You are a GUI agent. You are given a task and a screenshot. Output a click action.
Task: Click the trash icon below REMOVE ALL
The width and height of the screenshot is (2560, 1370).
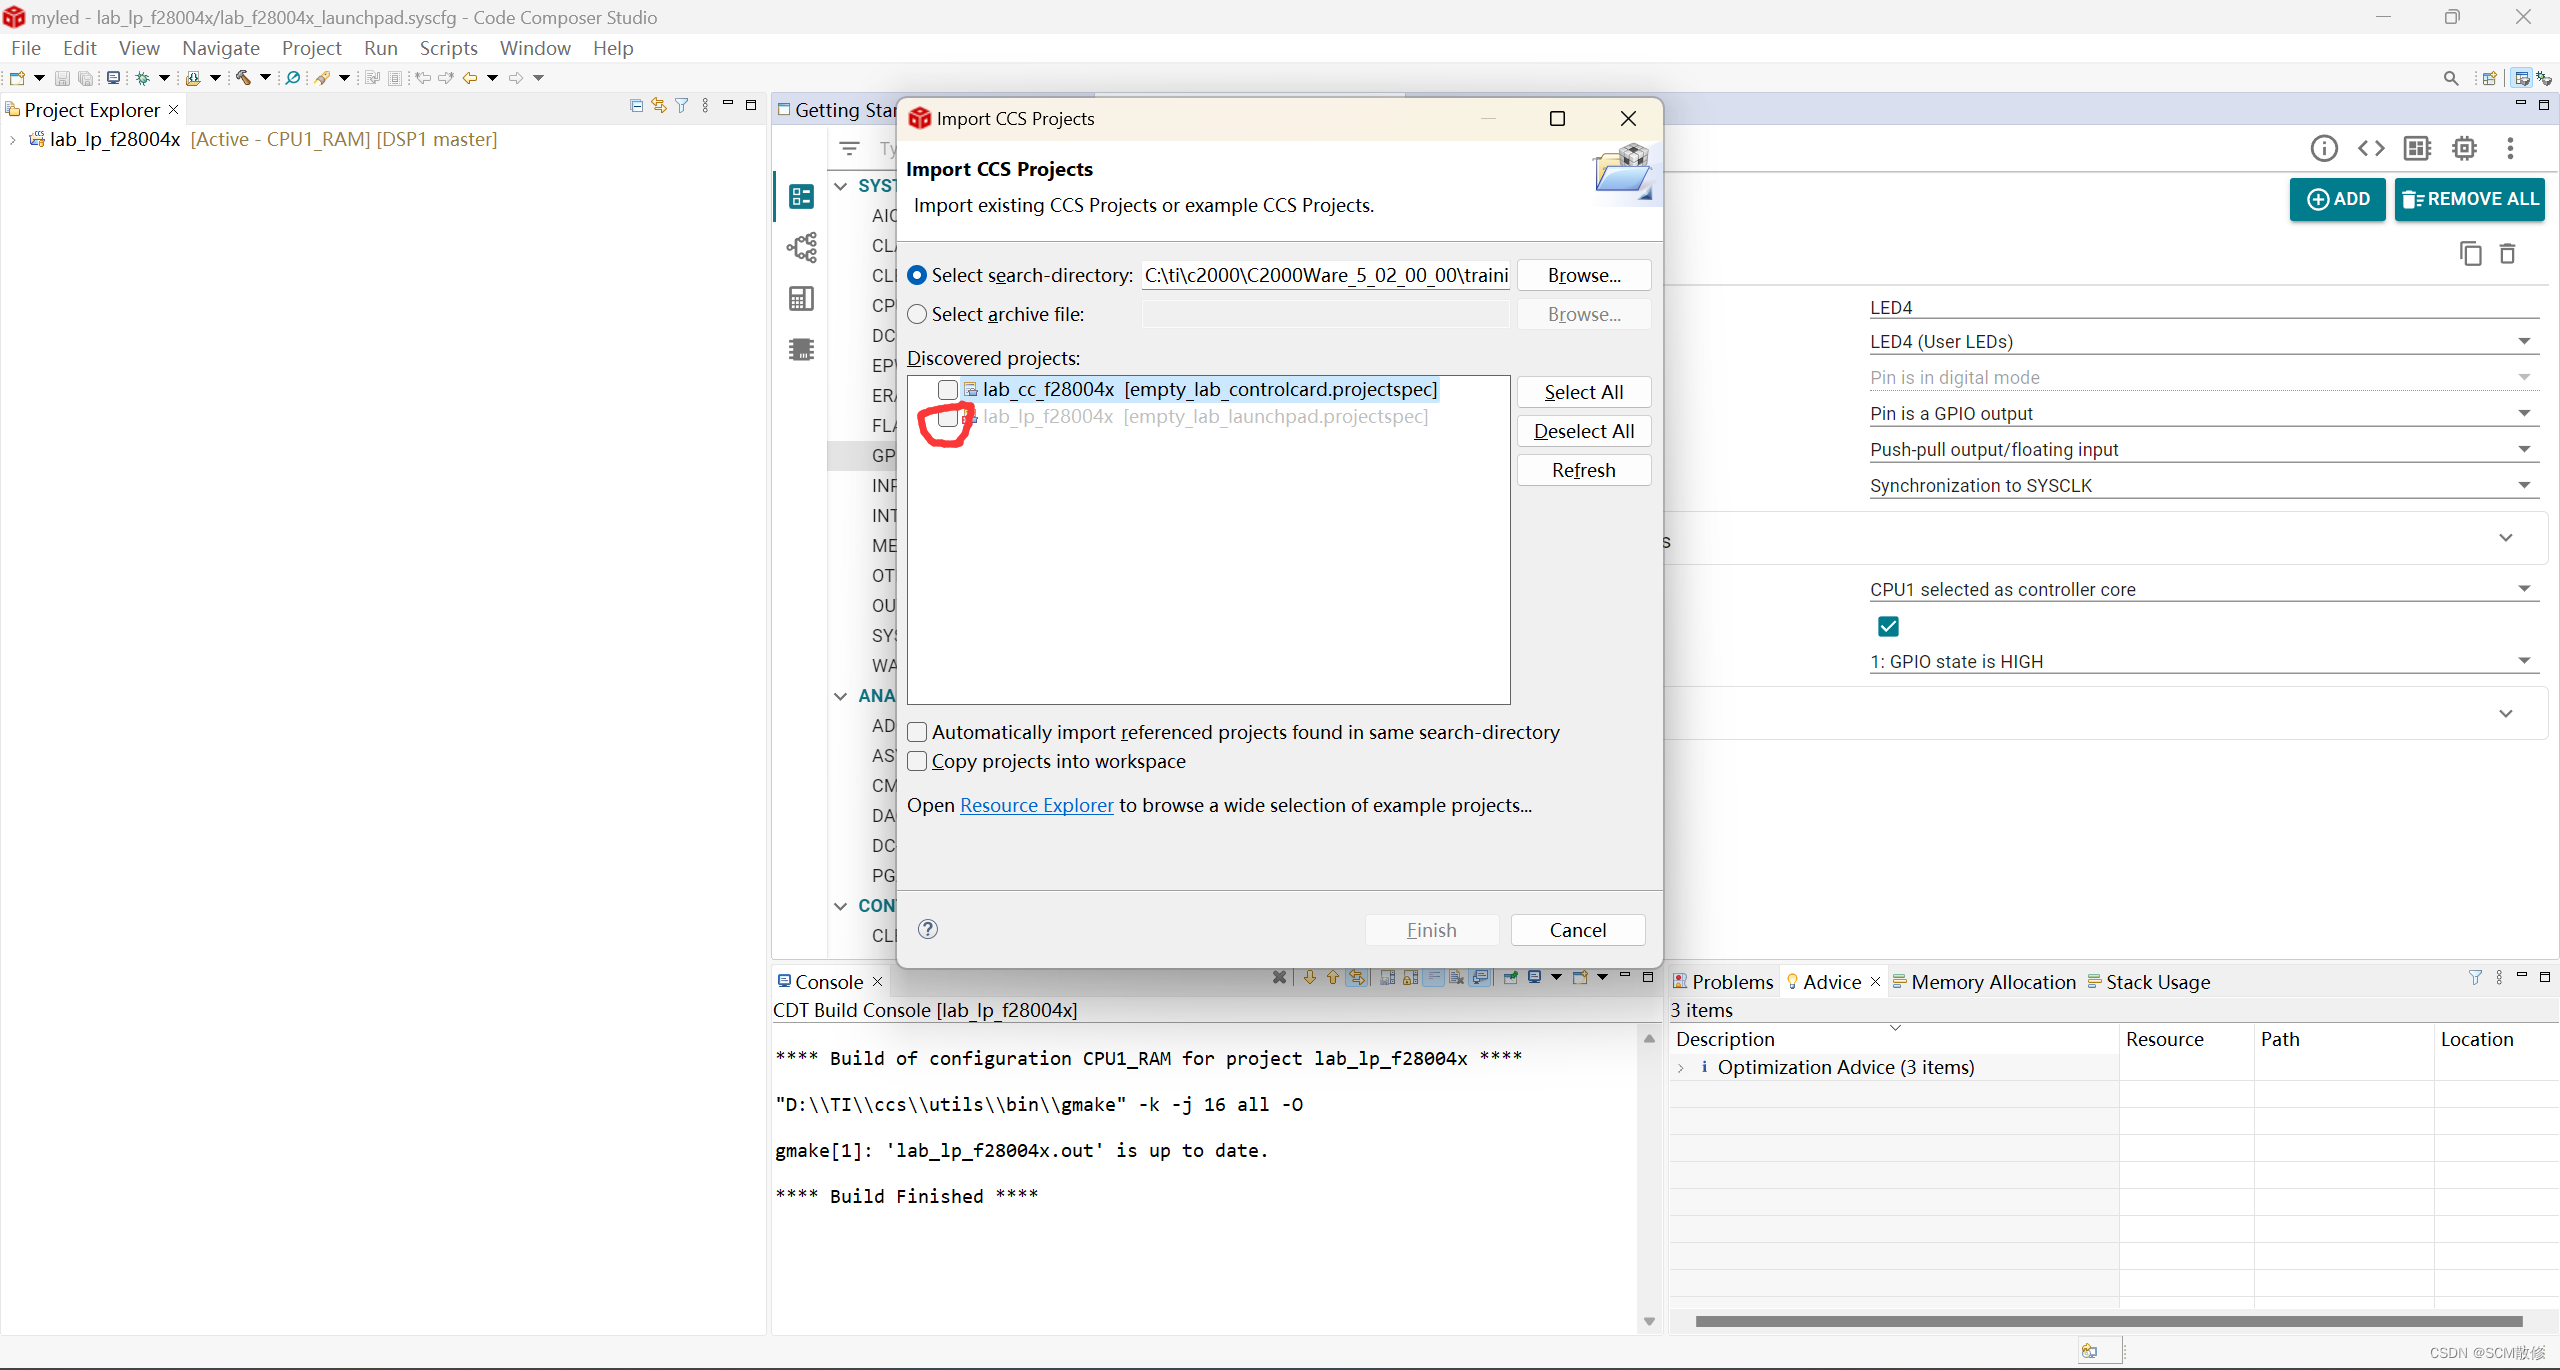click(2507, 254)
